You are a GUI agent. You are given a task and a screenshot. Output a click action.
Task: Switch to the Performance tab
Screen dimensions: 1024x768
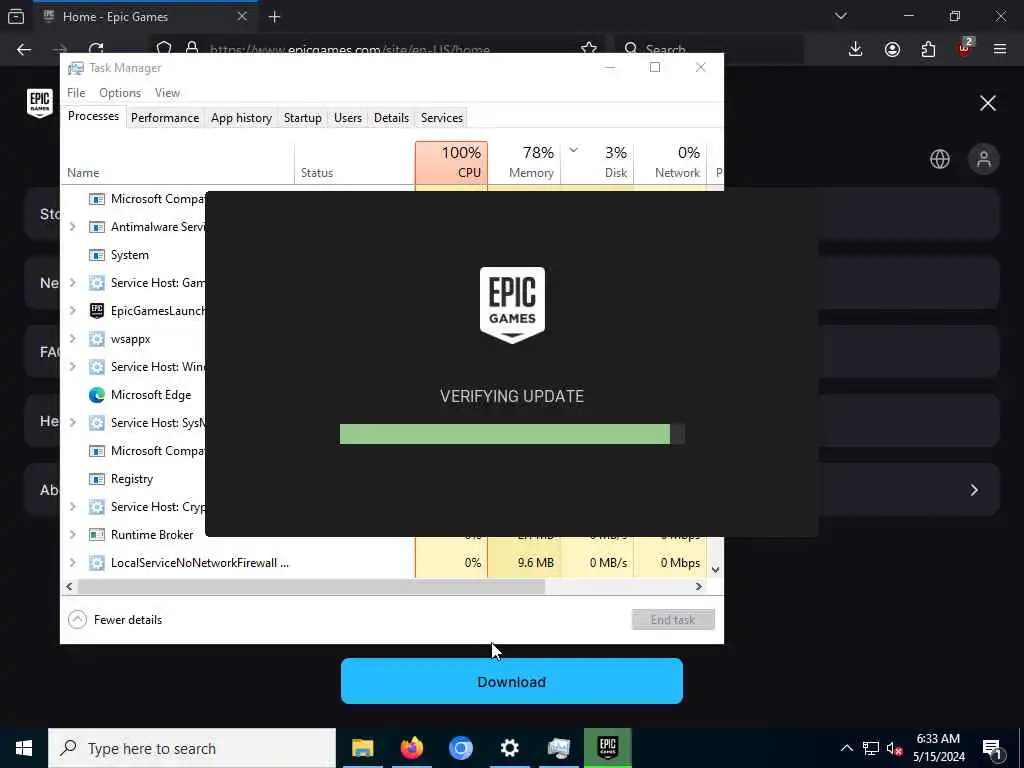[x=165, y=118]
